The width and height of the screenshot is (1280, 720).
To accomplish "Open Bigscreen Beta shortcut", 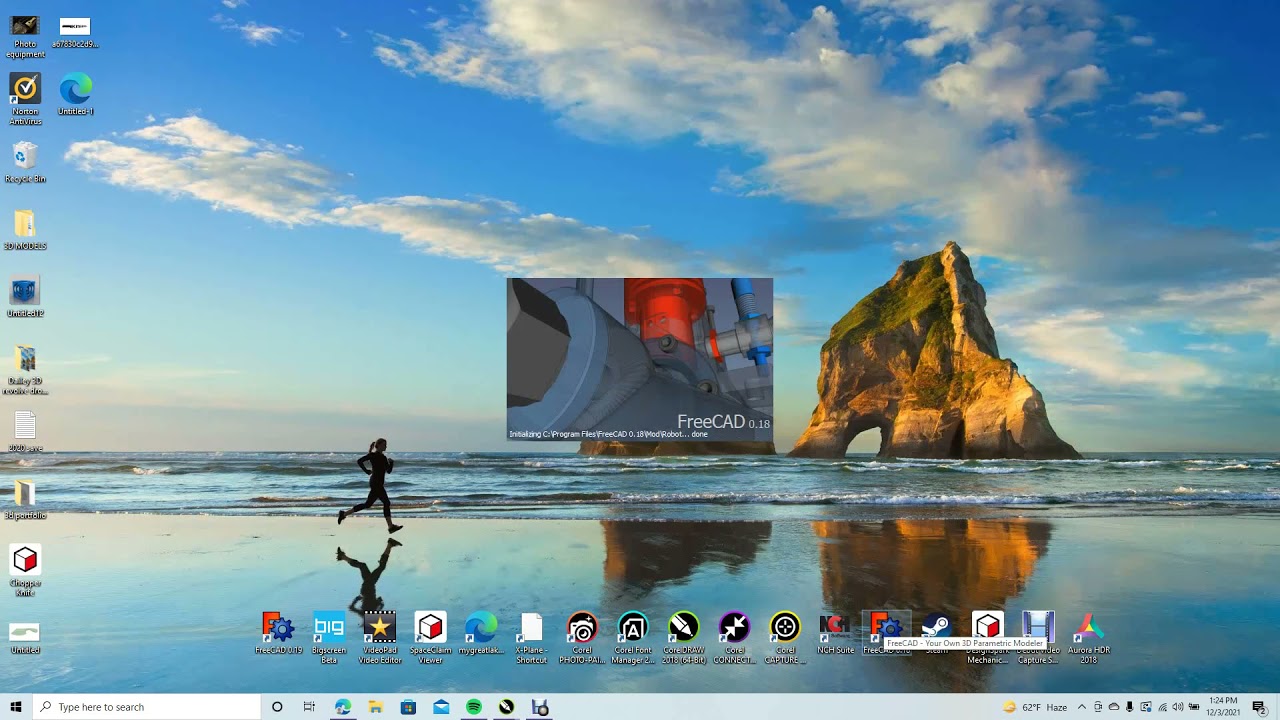I will 329,637.
